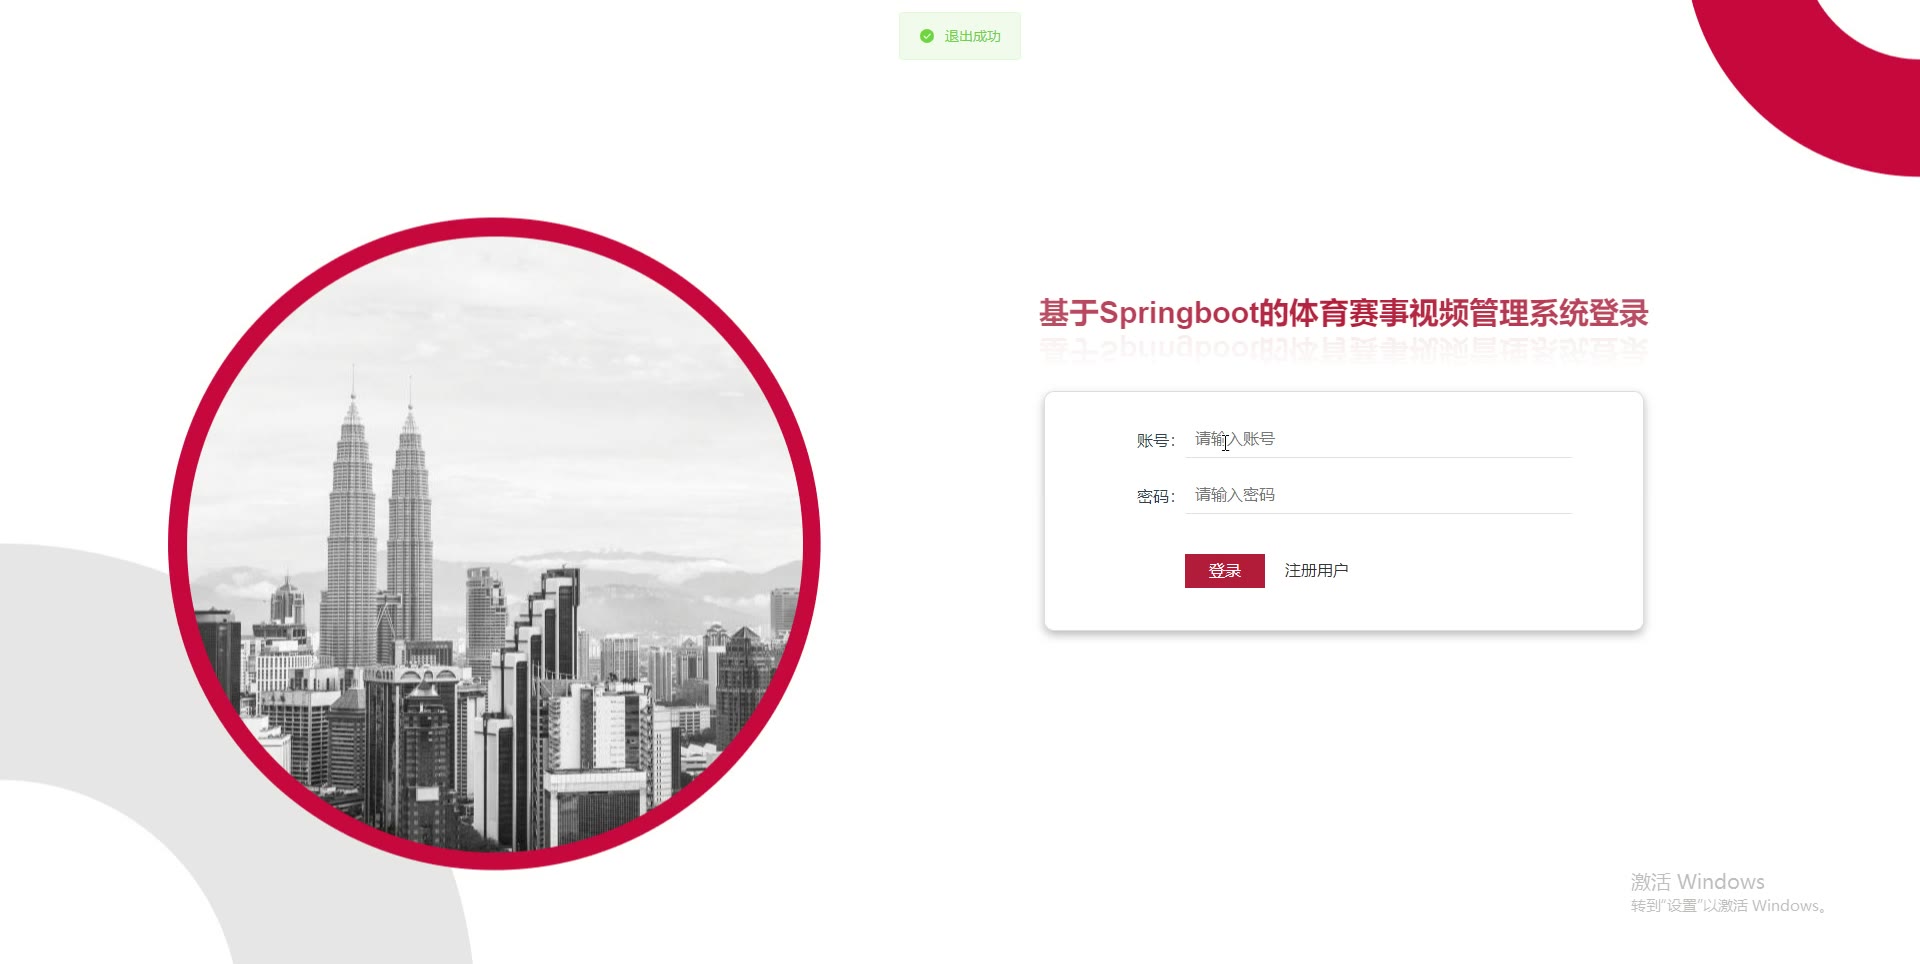Click the Springboot体育赛事视频管理系统登录 heading
The height and width of the screenshot is (964, 1920).
[x=1343, y=313]
